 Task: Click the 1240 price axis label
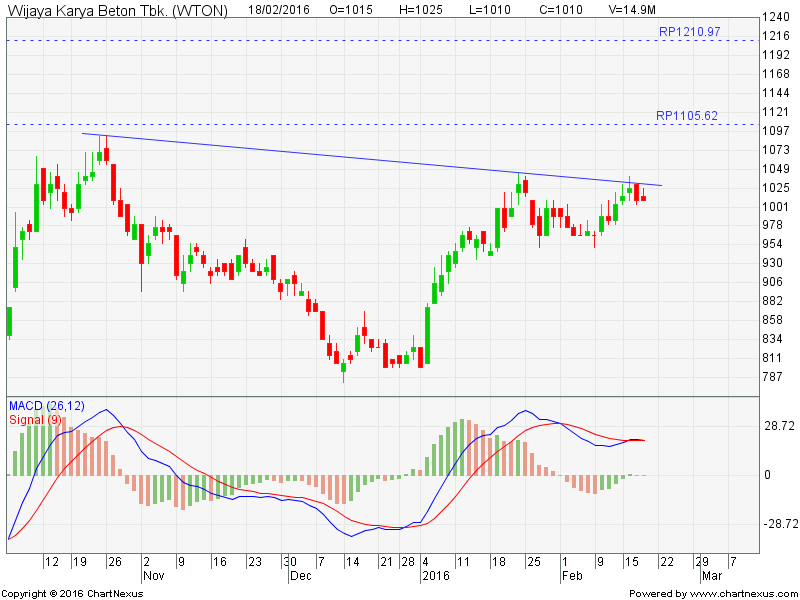(776, 17)
